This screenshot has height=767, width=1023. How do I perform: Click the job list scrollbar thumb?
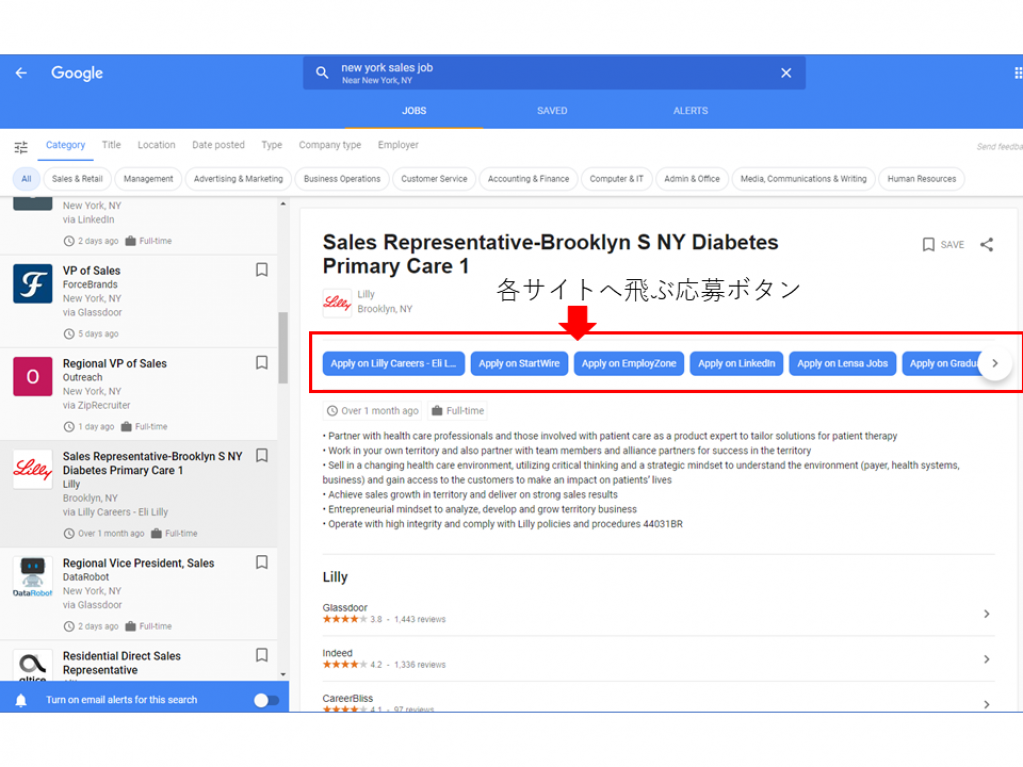tap(283, 348)
